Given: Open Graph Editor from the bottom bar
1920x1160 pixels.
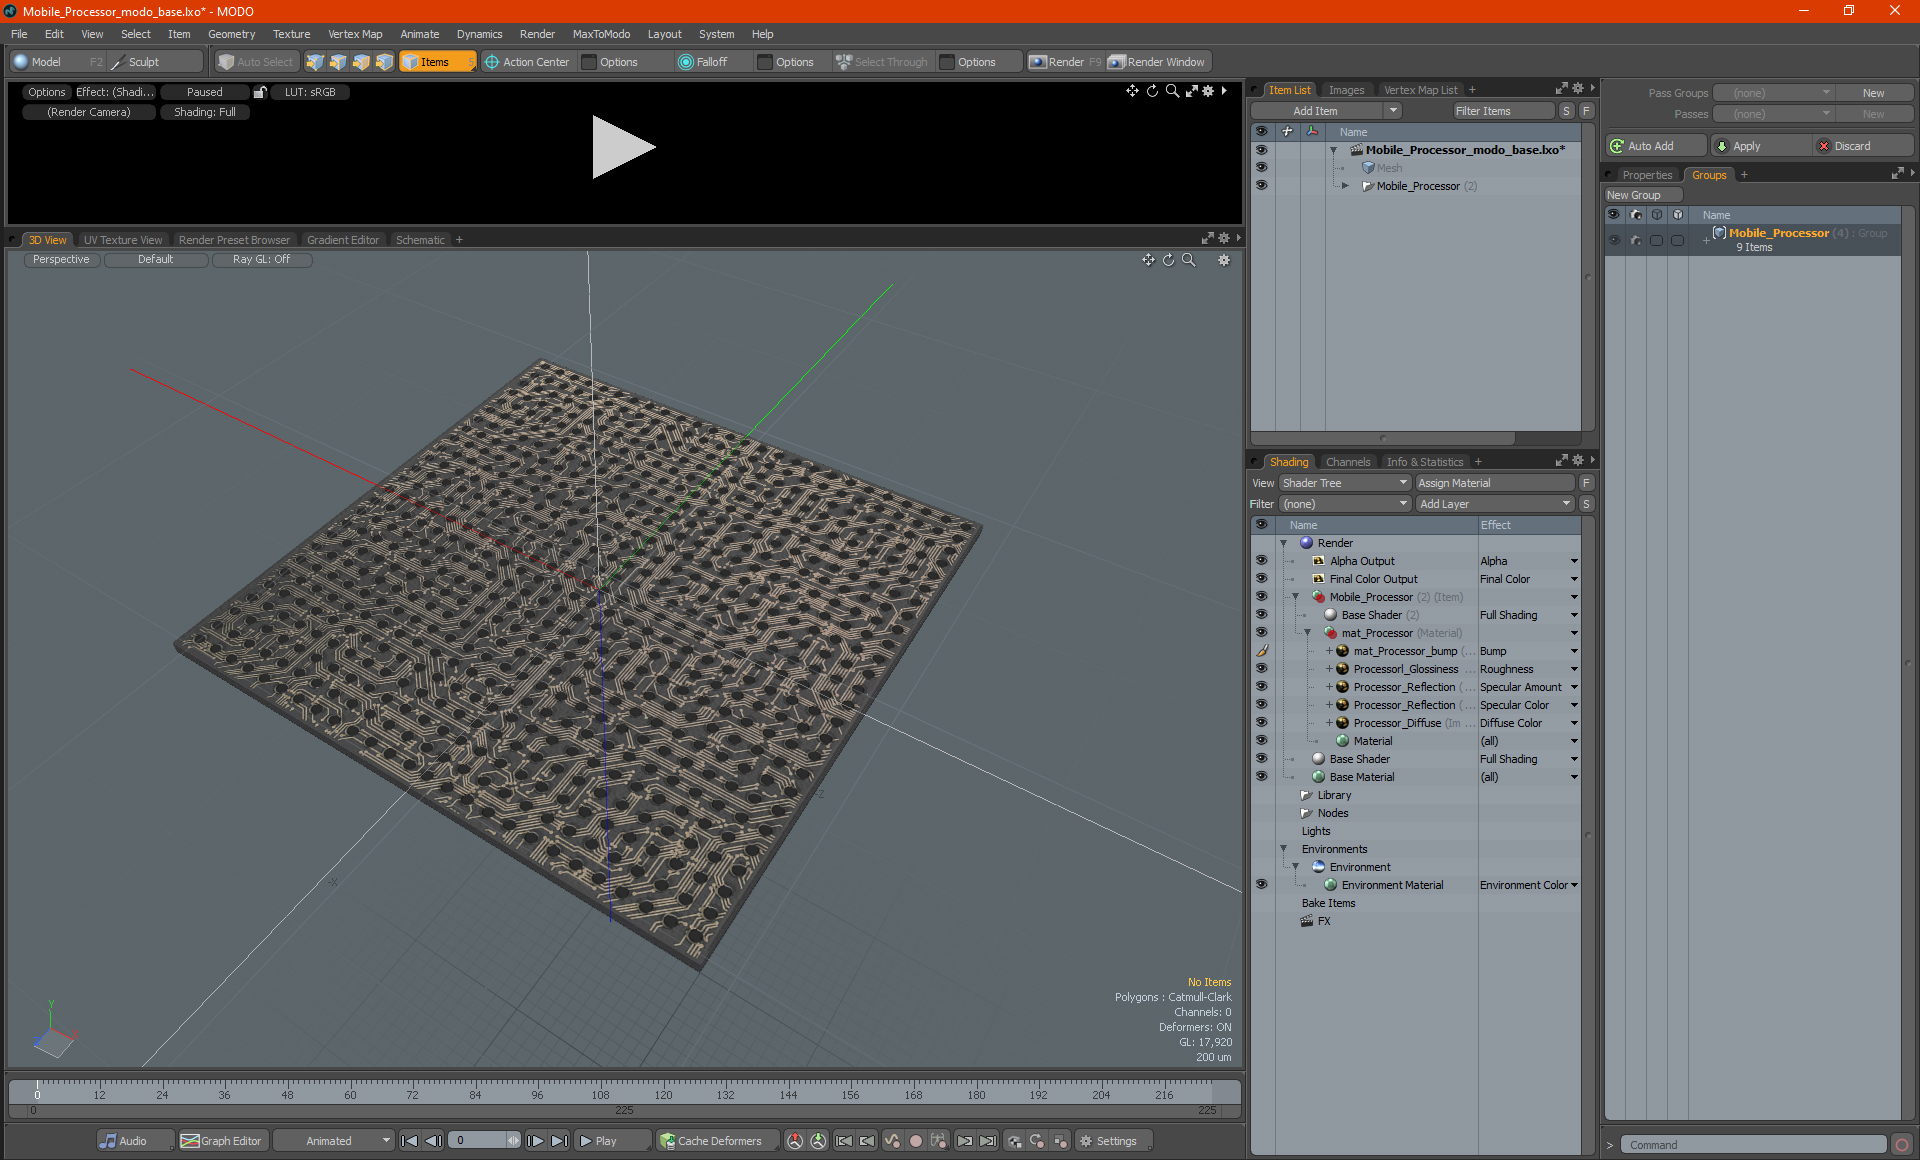Looking at the screenshot, I should [221, 1141].
